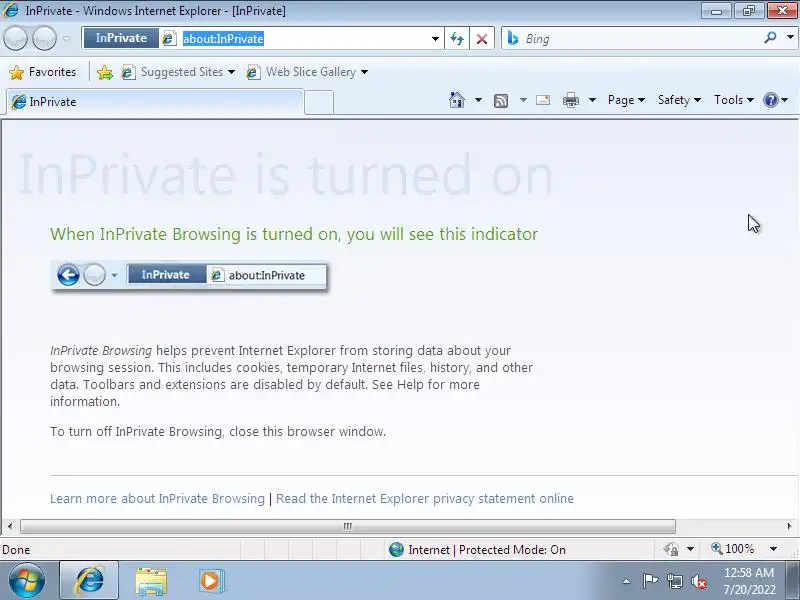Click the scroll left arrow
Viewport: 800px width, 600px height.
coord(10,526)
